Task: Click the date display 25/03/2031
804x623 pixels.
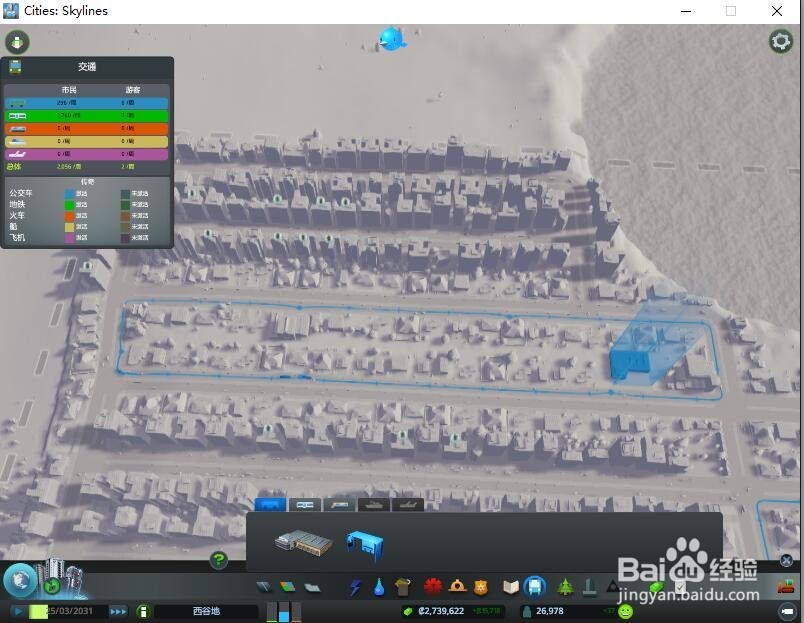Action: pyautogui.click(x=69, y=611)
